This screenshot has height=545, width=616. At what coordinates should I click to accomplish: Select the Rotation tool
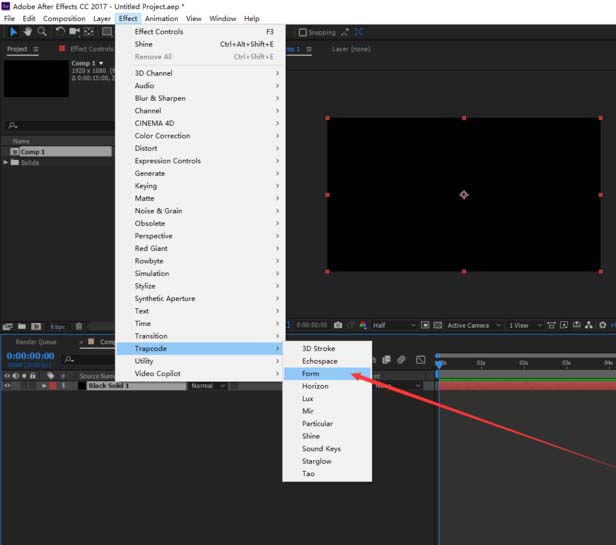tap(60, 32)
